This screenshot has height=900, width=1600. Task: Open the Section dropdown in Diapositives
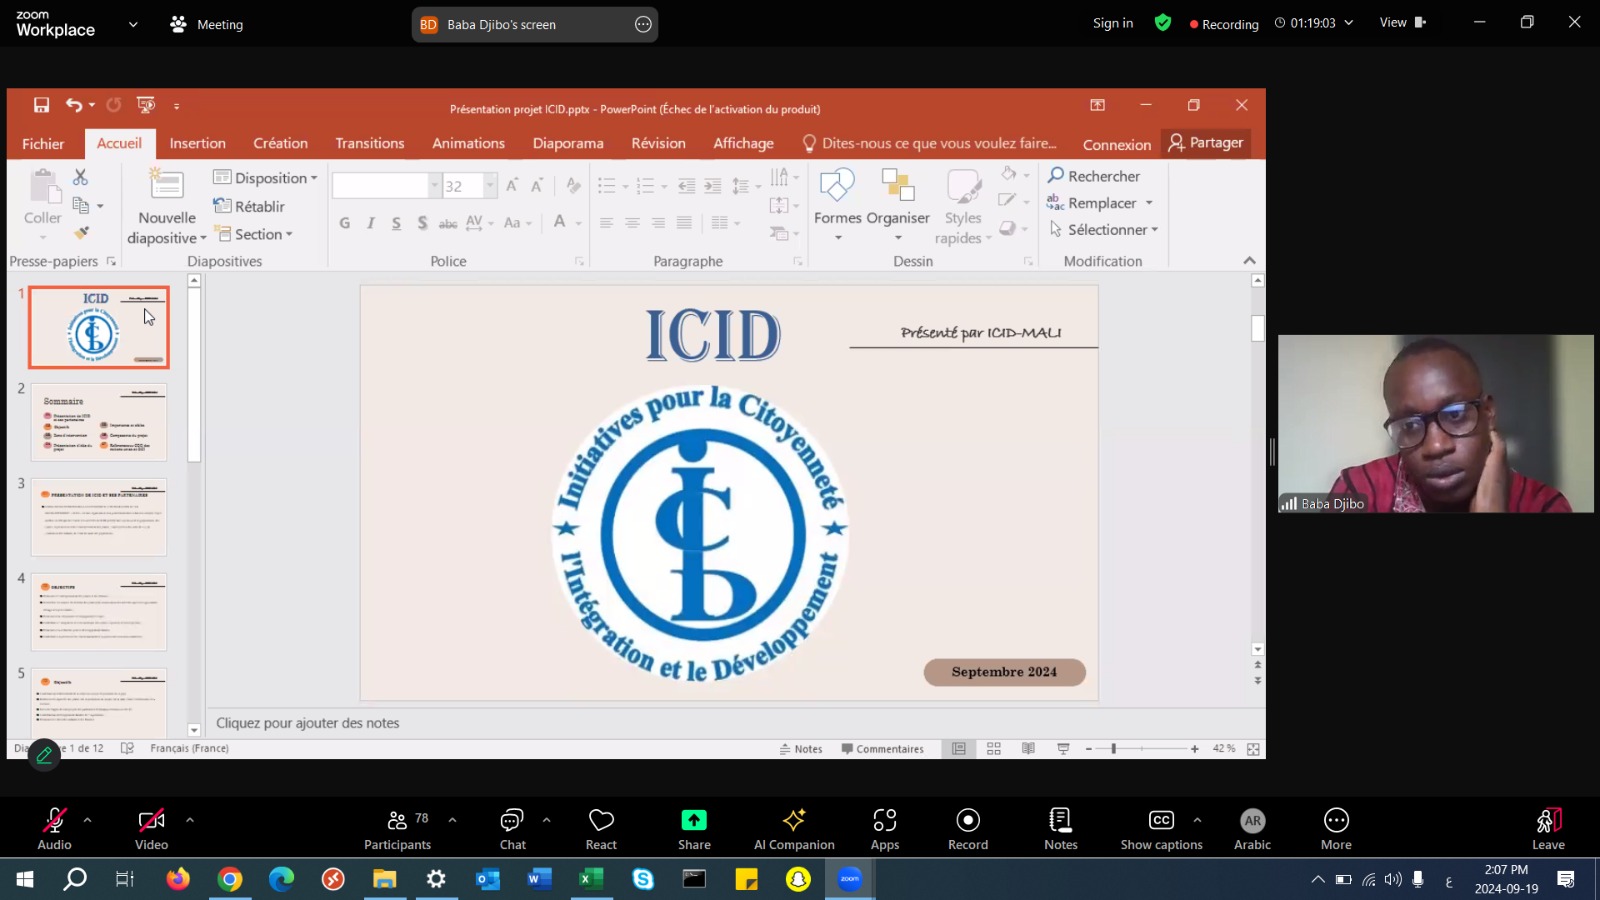coord(257,234)
